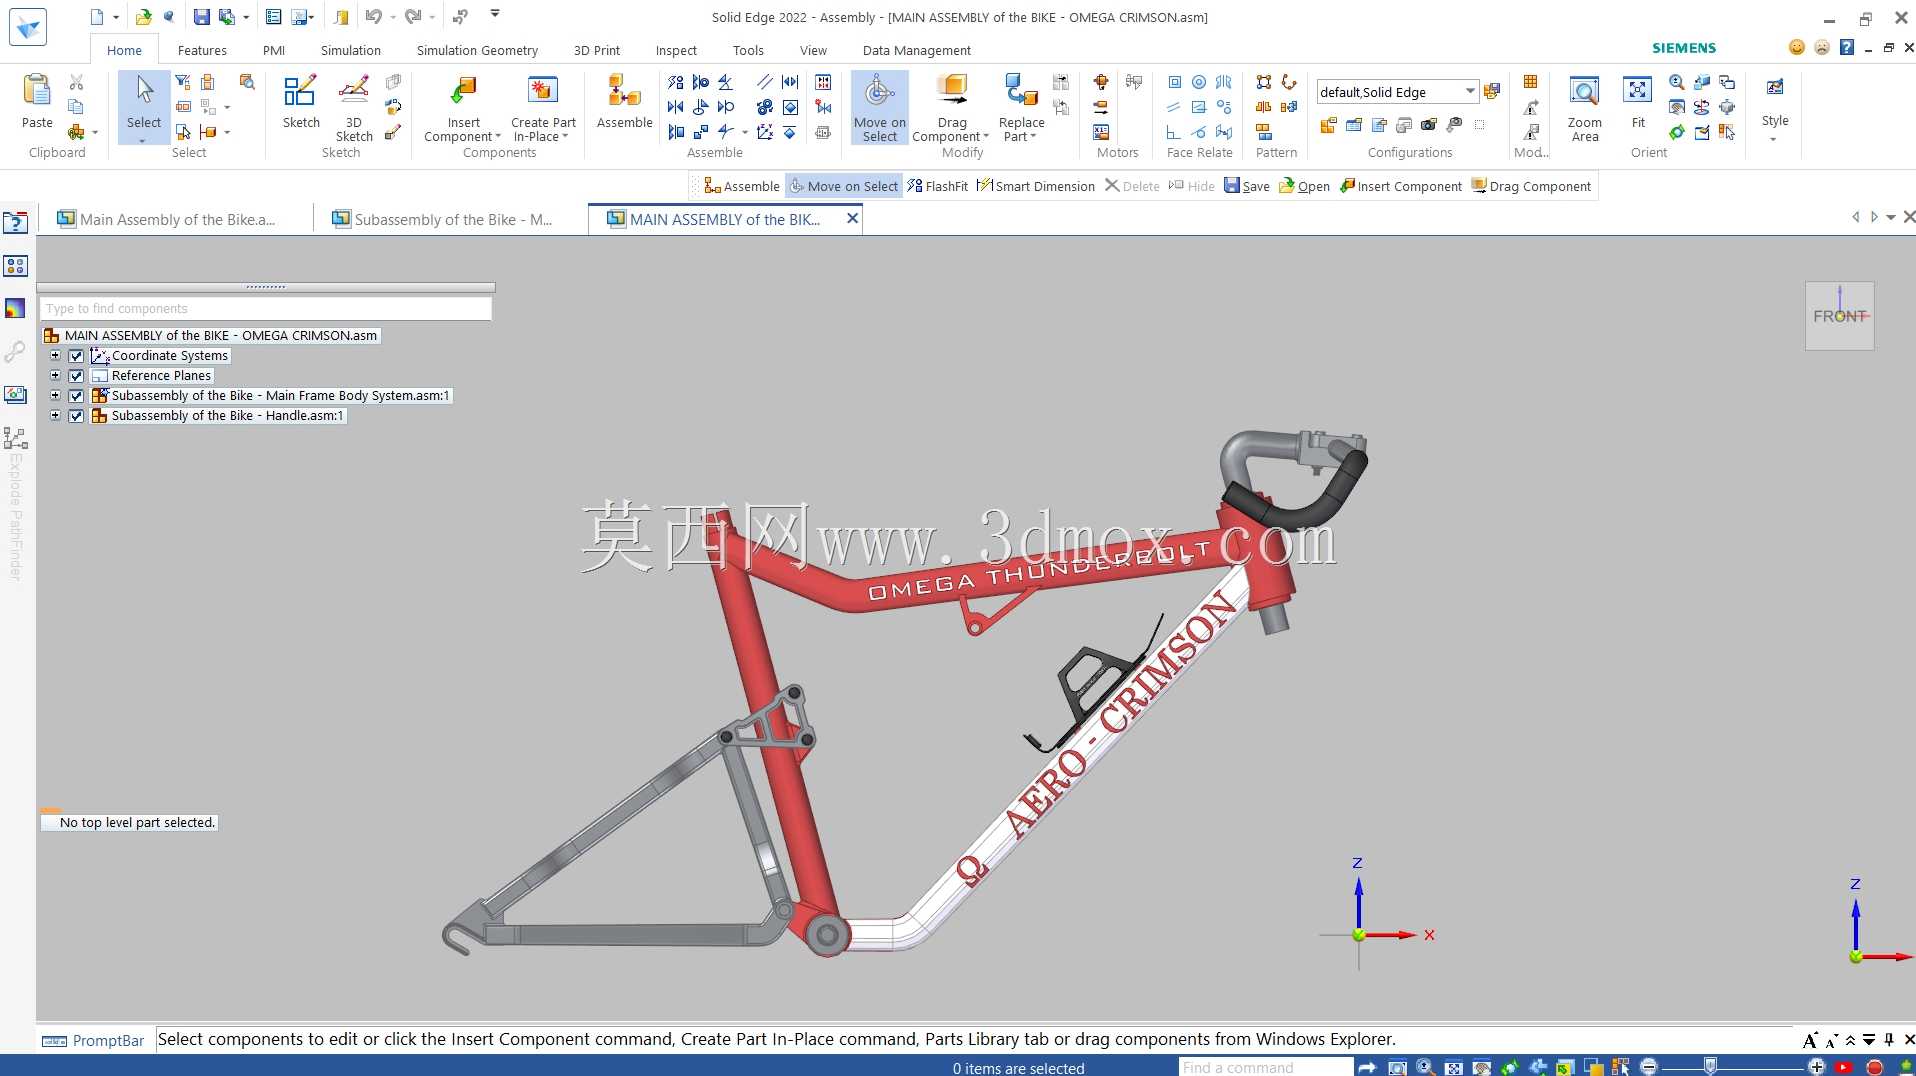Click the YouTube icon in status bar
The height and width of the screenshot is (1076, 1916).
point(1844,1067)
